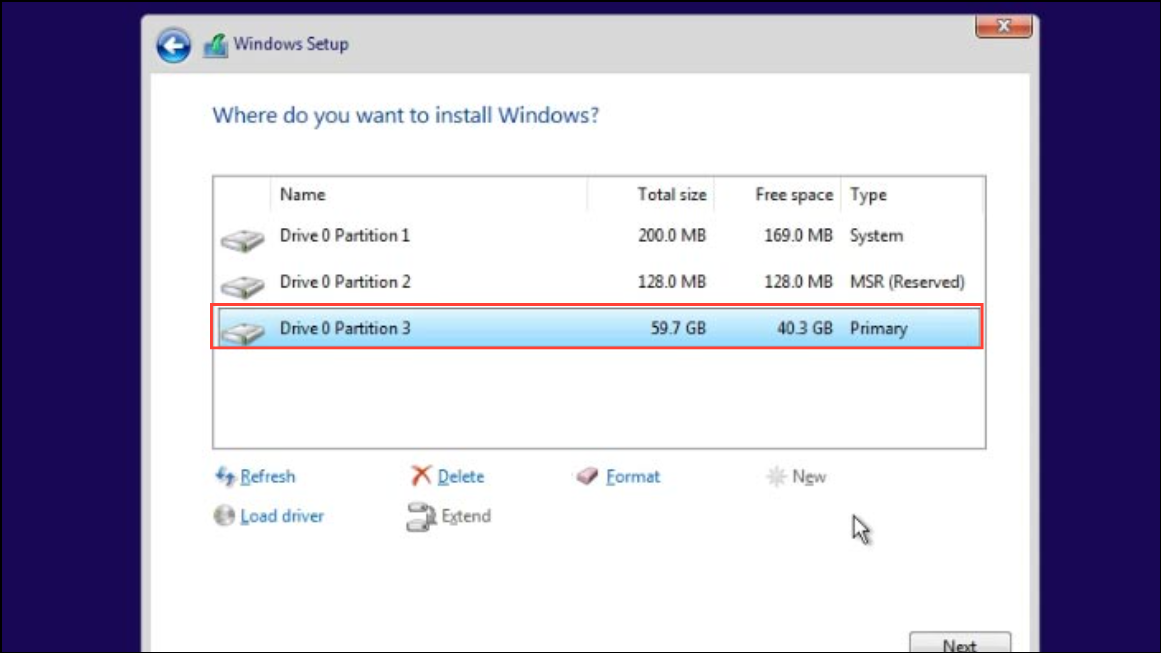
Task: Click the Refresh arrows icon
Action: click(224, 476)
